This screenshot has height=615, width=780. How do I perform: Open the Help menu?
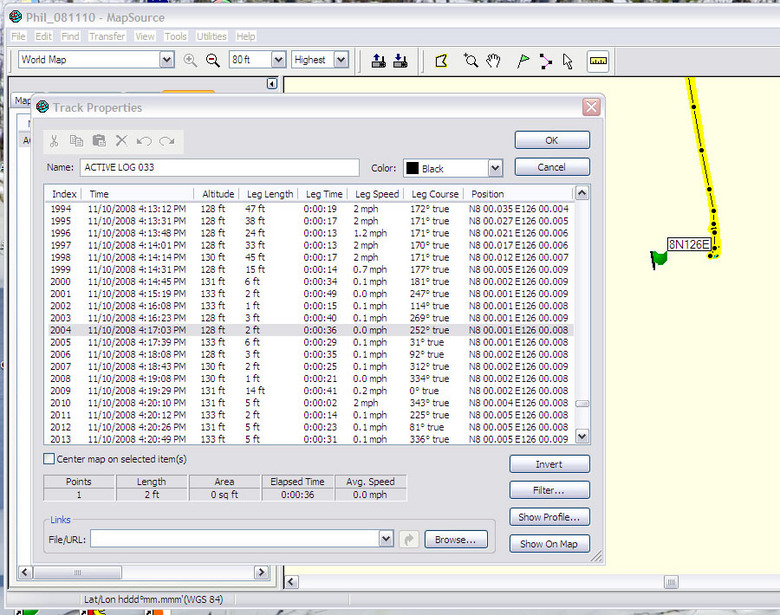245,36
